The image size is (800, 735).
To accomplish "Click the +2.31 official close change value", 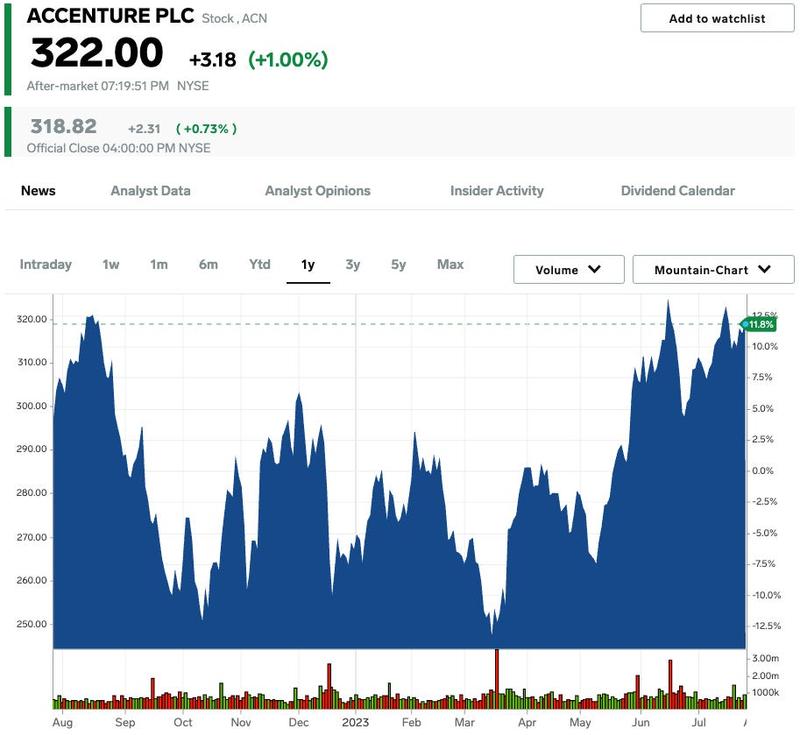I will pos(144,129).
